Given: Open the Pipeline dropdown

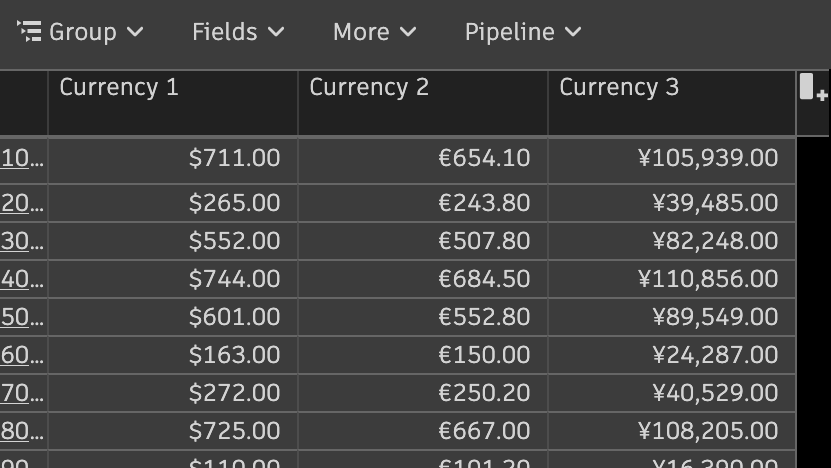Looking at the screenshot, I should point(522,32).
